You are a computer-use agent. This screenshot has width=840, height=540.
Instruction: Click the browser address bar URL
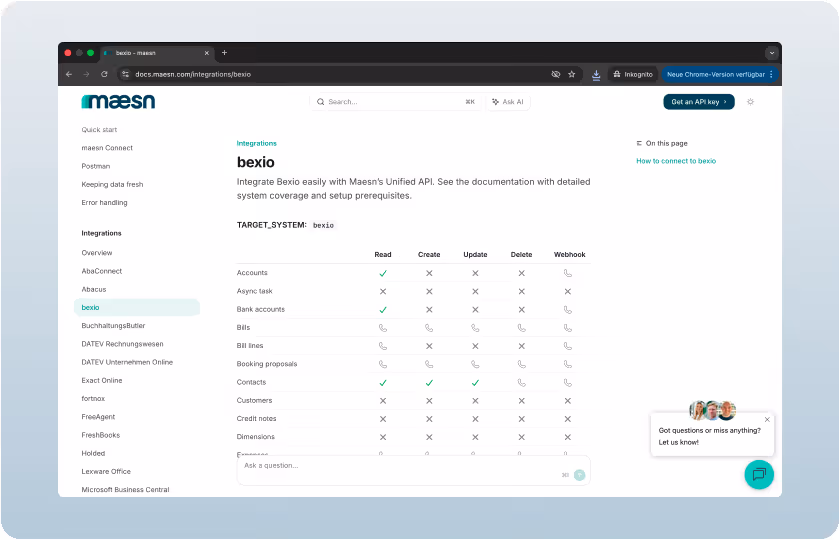(193, 74)
